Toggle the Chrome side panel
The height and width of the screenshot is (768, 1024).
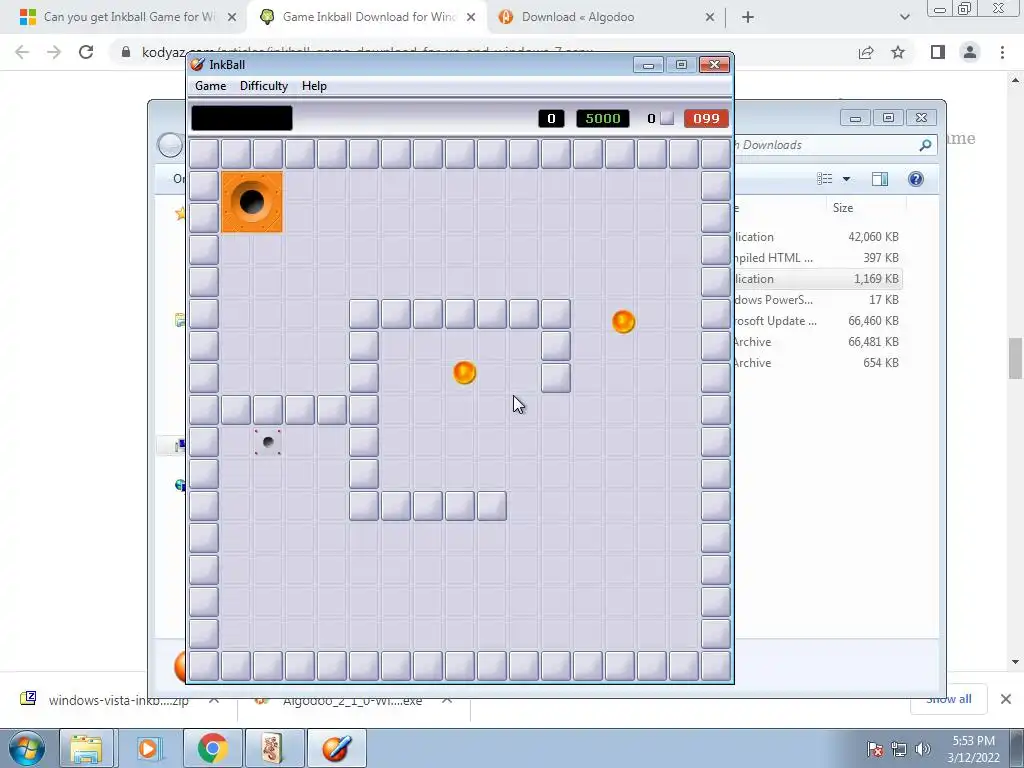(938, 52)
